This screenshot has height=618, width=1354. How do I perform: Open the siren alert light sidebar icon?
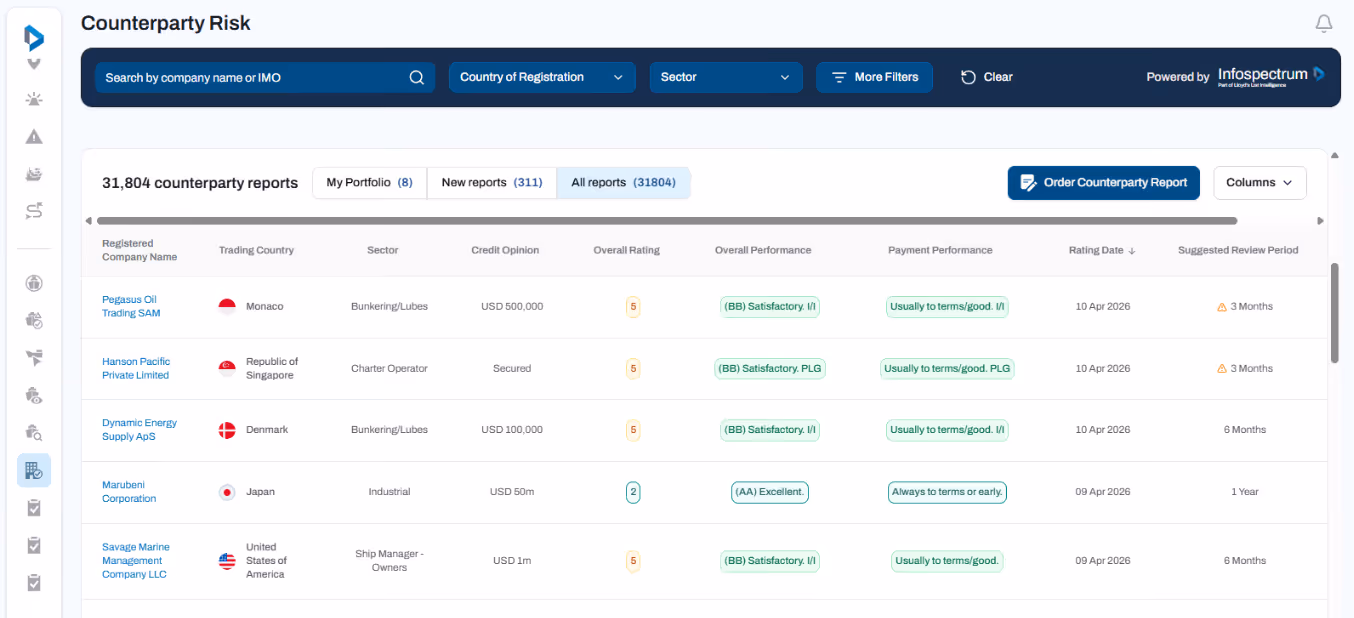pyautogui.click(x=34, y=99)
